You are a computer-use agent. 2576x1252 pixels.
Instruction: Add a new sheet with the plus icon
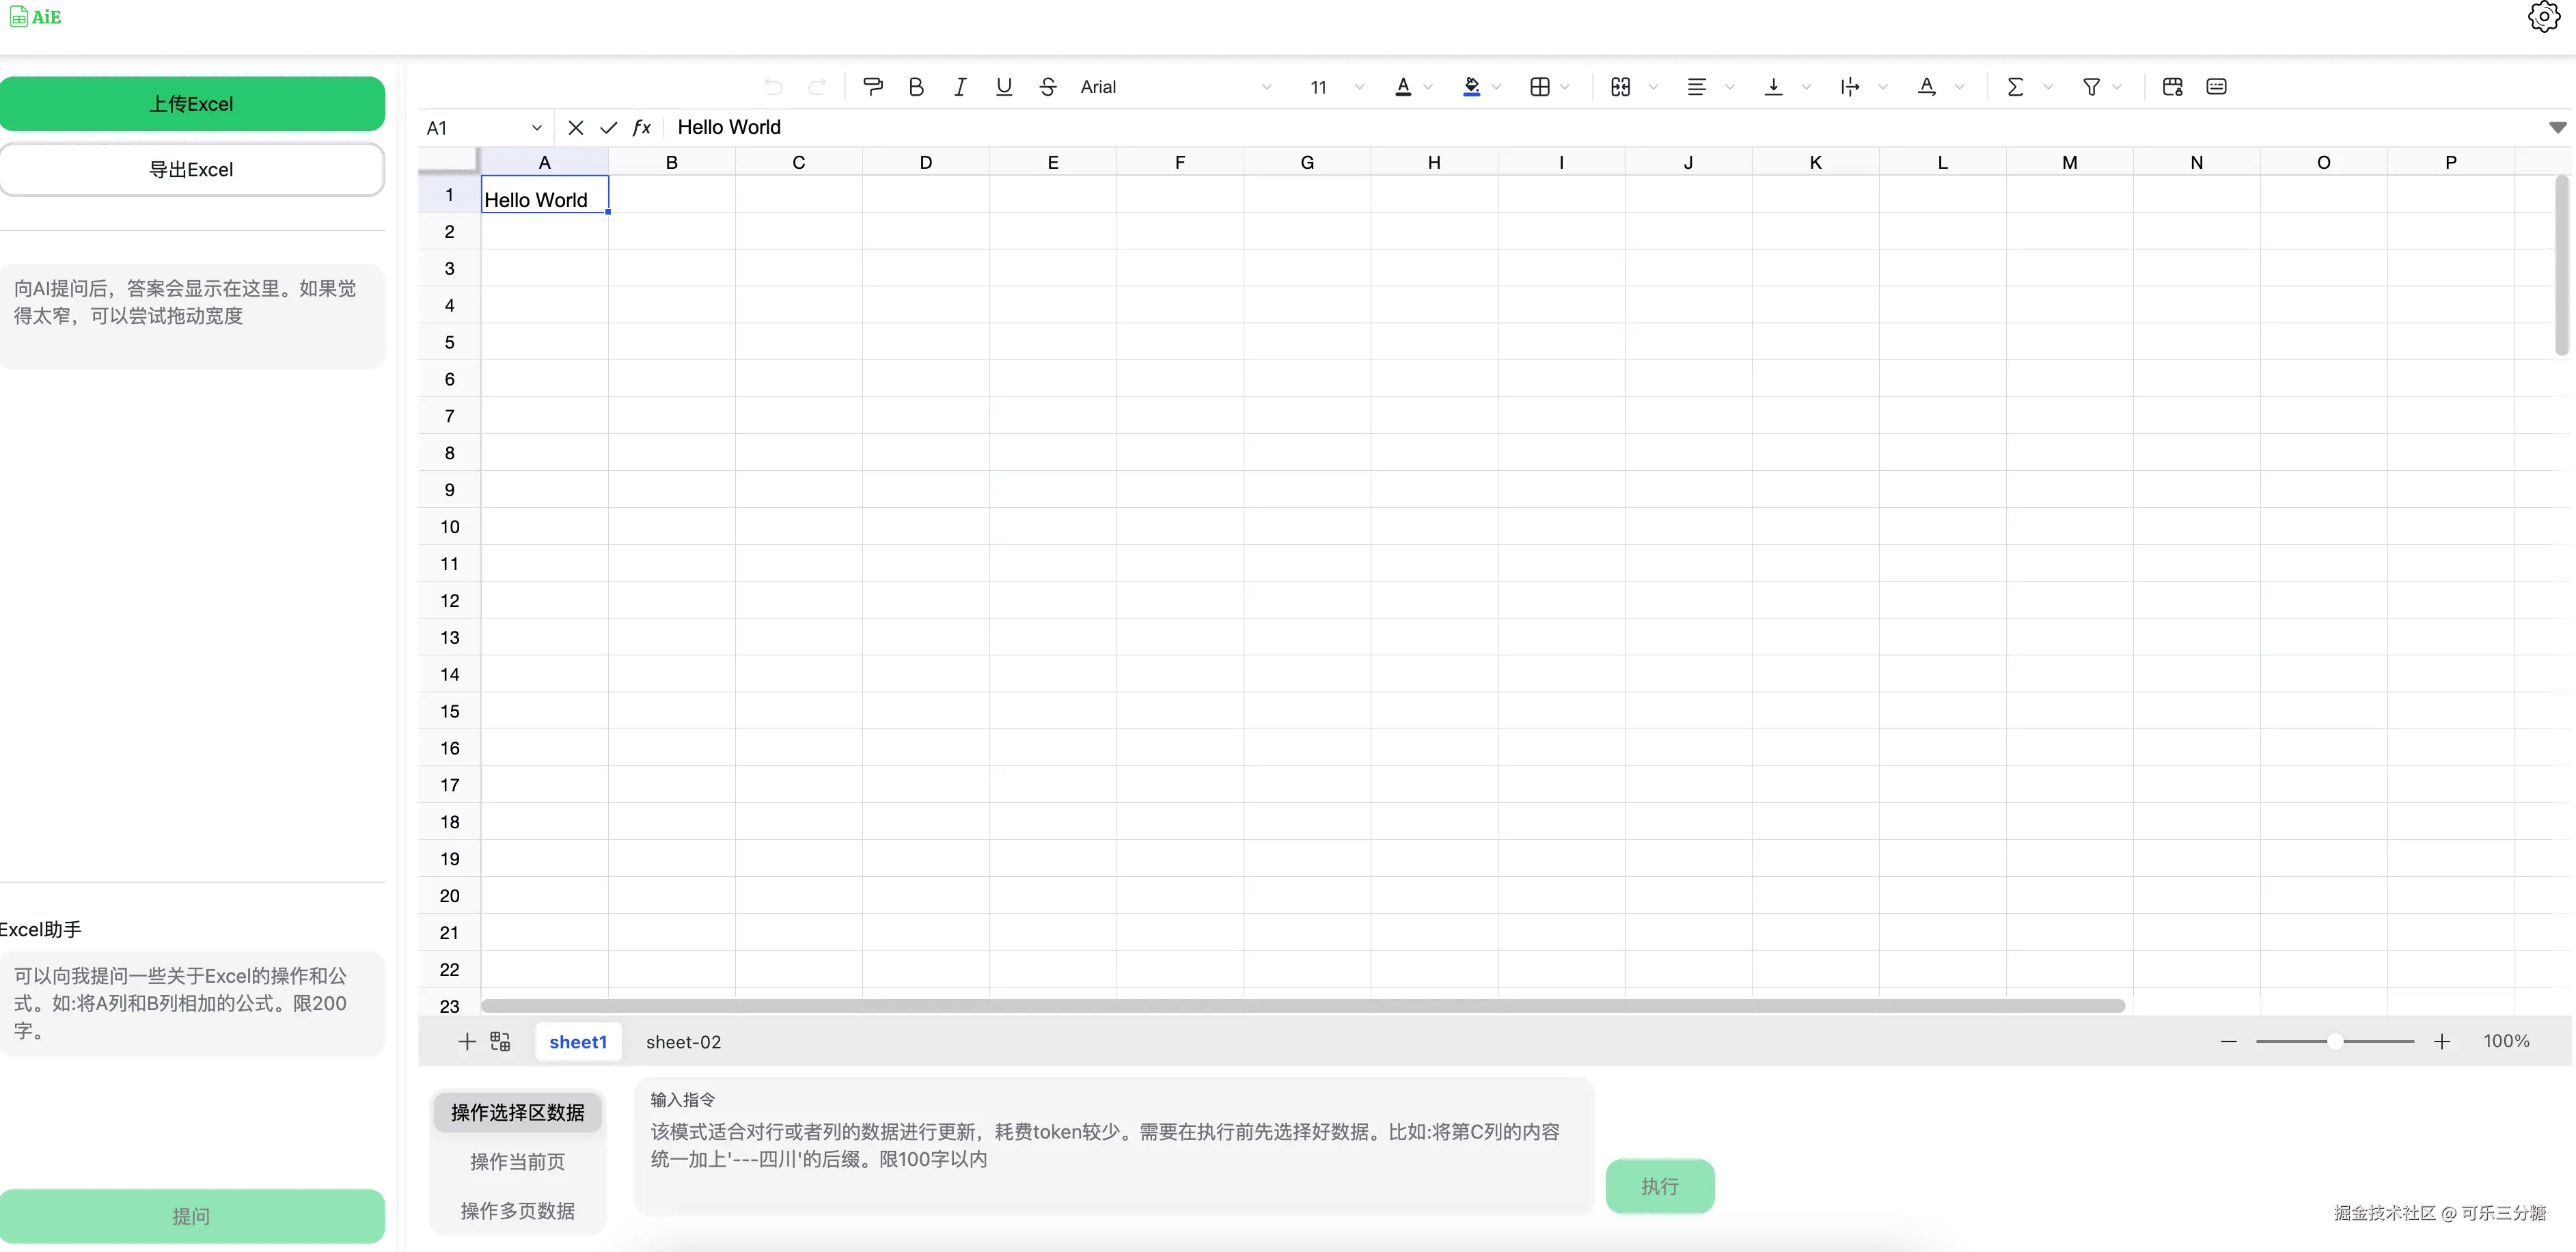(466, 1041)
